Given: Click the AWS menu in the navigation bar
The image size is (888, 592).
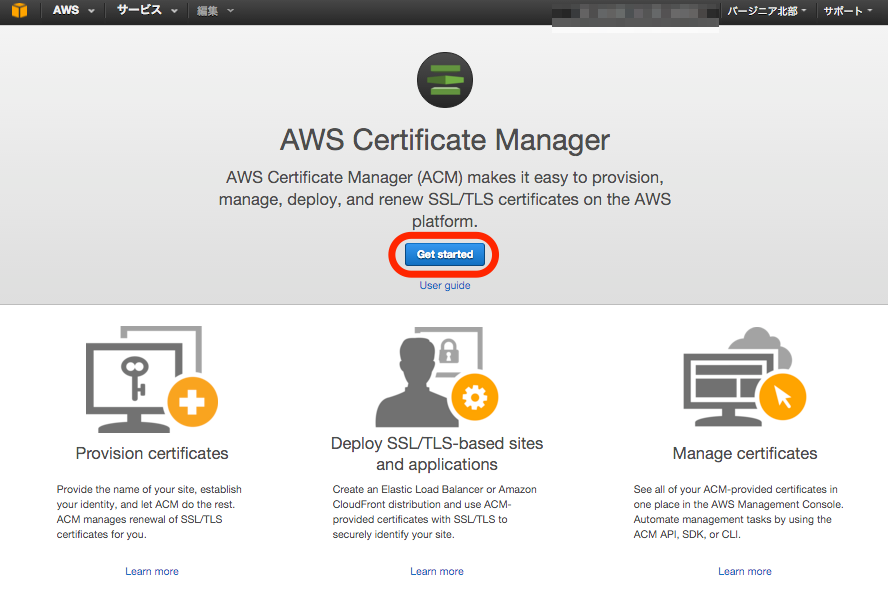Looking at the screenshot, I should coord(64,11).
